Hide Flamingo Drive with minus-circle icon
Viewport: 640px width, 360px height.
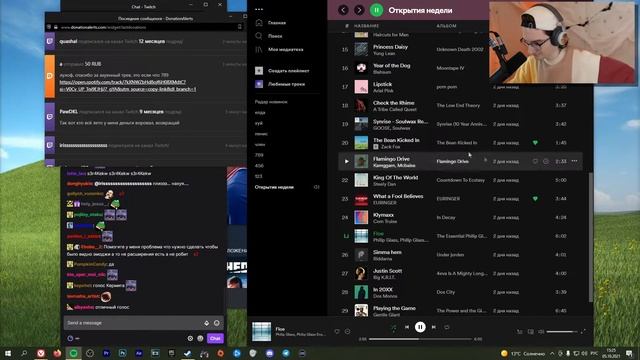click(x=546, y=161)
